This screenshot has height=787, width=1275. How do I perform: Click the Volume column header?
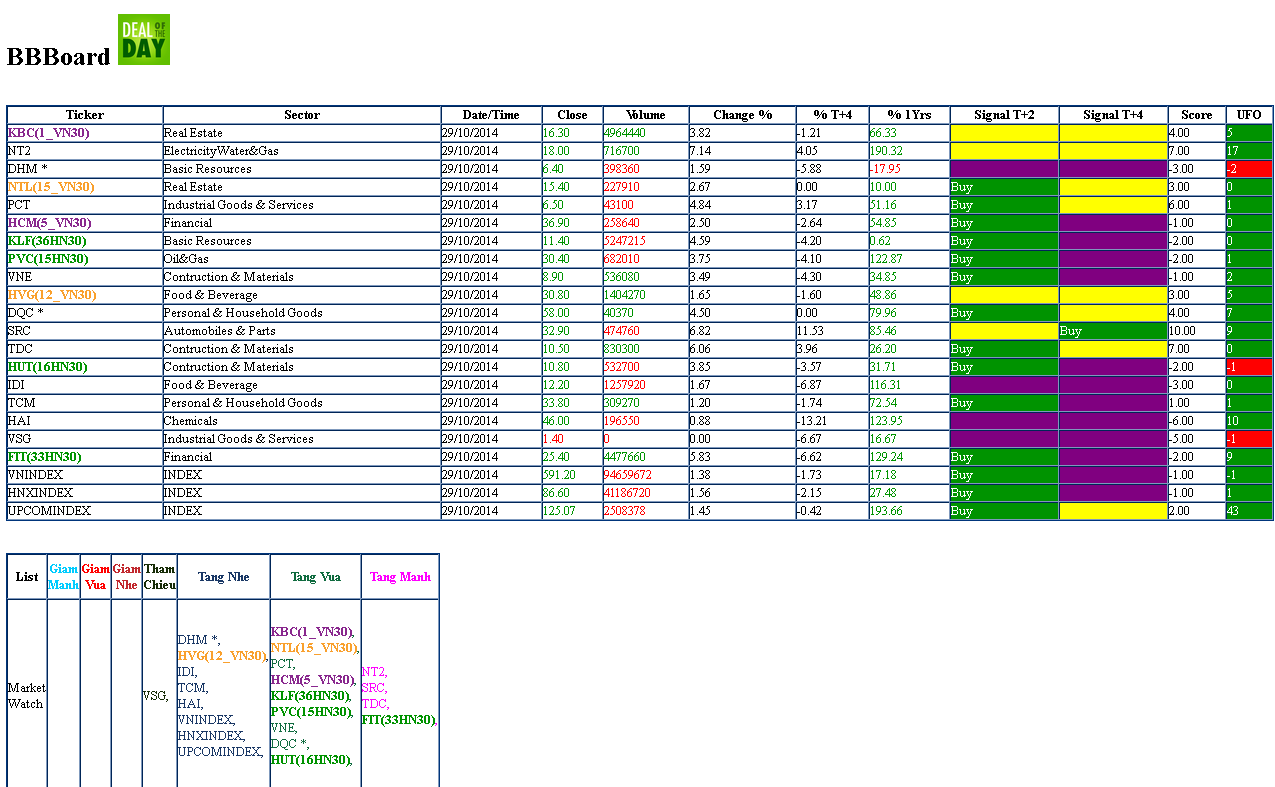point(645,115)
